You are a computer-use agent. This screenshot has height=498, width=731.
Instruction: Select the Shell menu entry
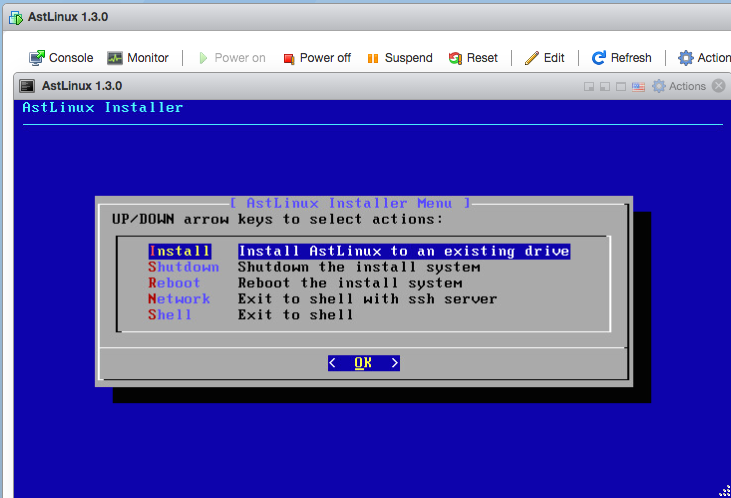(x=251, y=315)
